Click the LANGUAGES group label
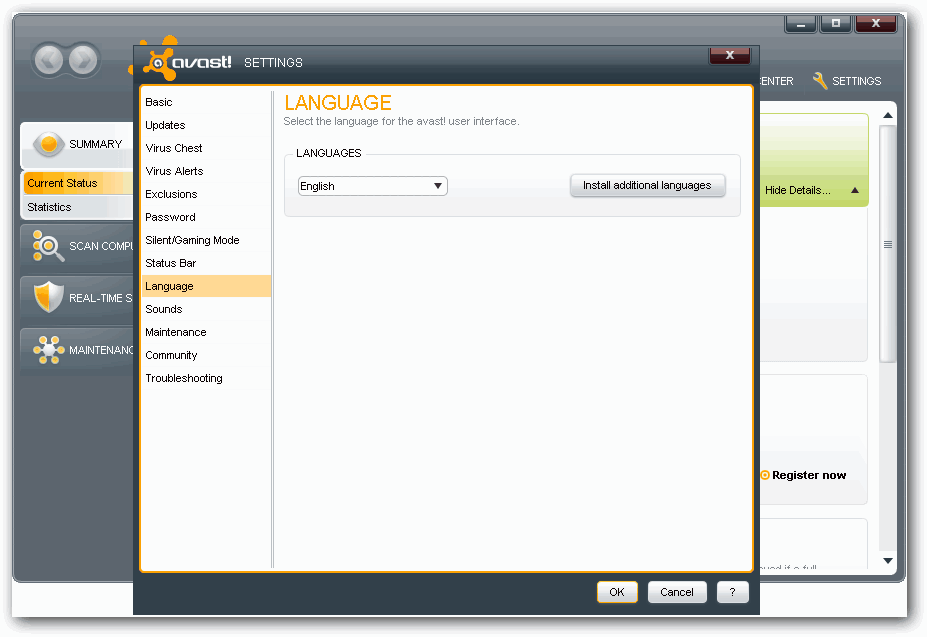The image size is (927, 637). 329,153
